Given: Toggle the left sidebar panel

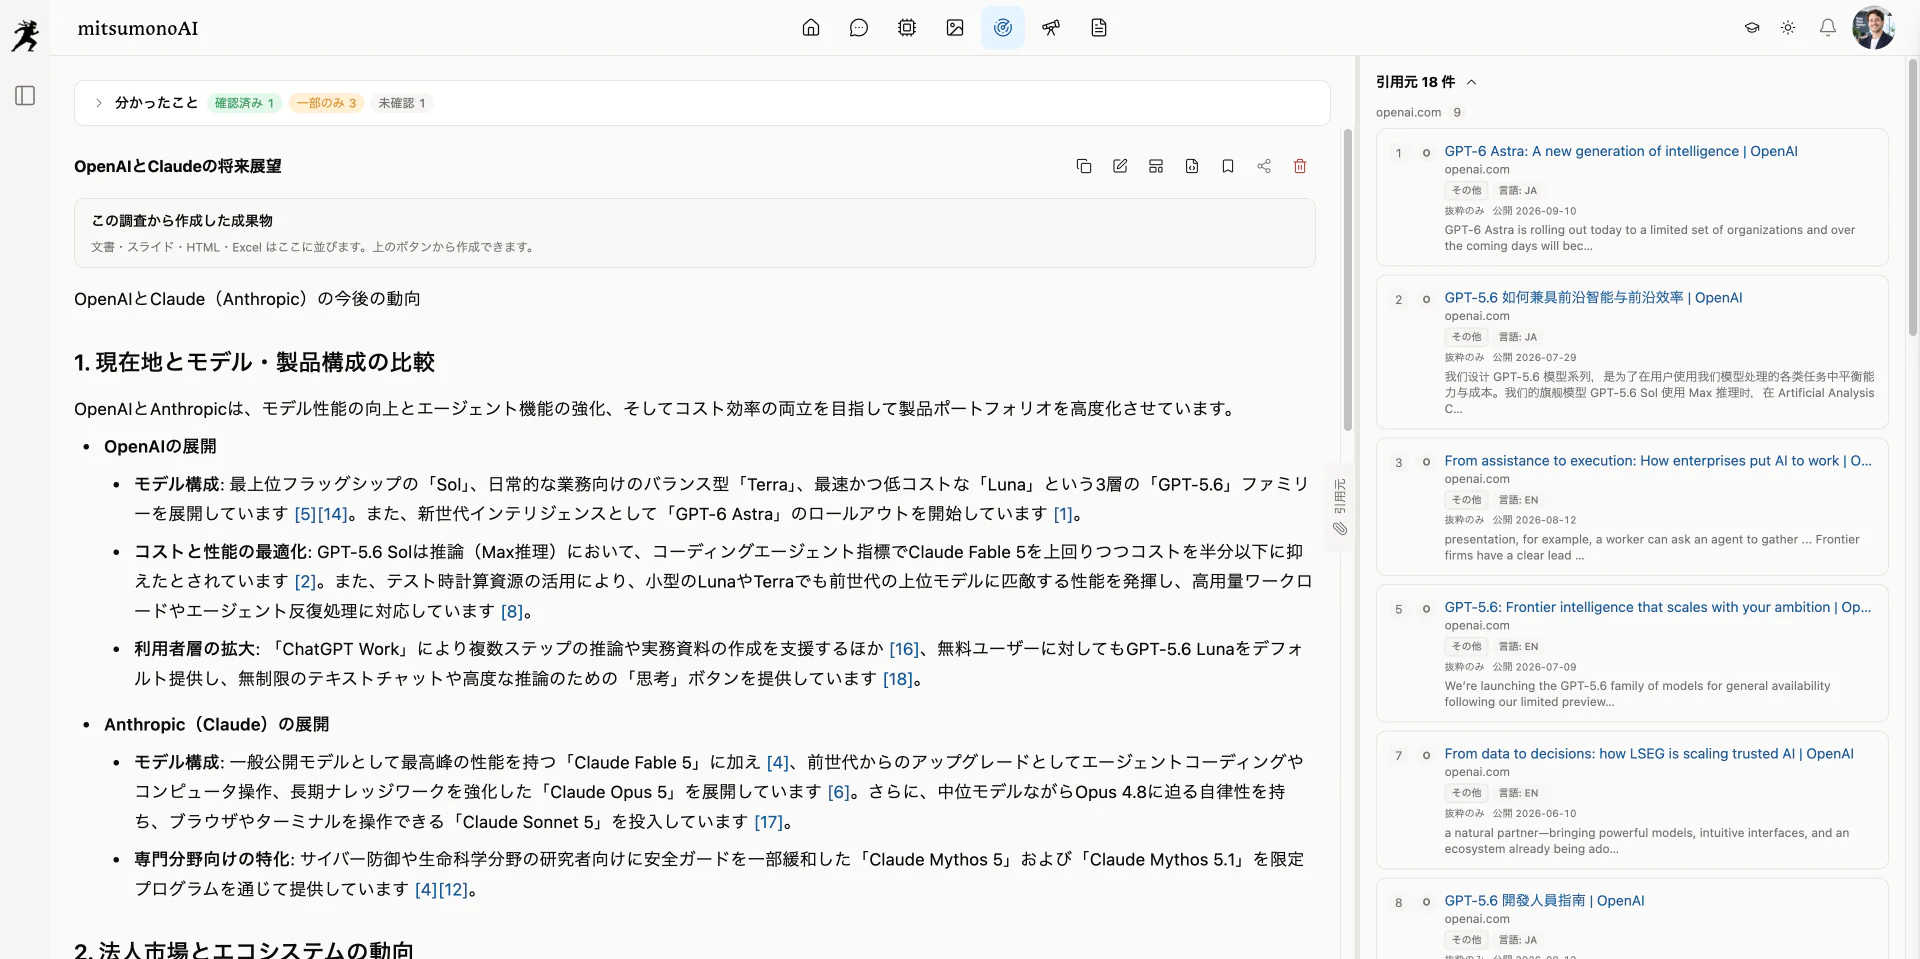Looking at the screenshot, I should pyautogui.click(x=25, y=96).
